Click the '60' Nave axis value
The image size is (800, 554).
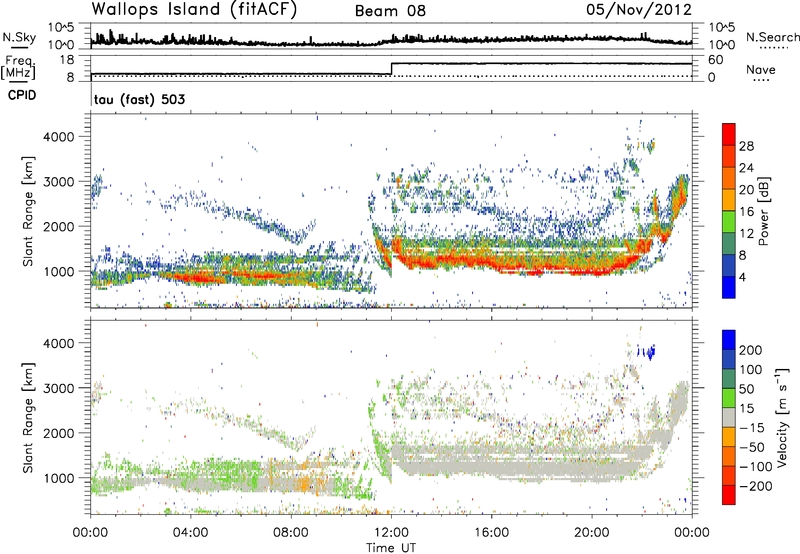point(715,60)
